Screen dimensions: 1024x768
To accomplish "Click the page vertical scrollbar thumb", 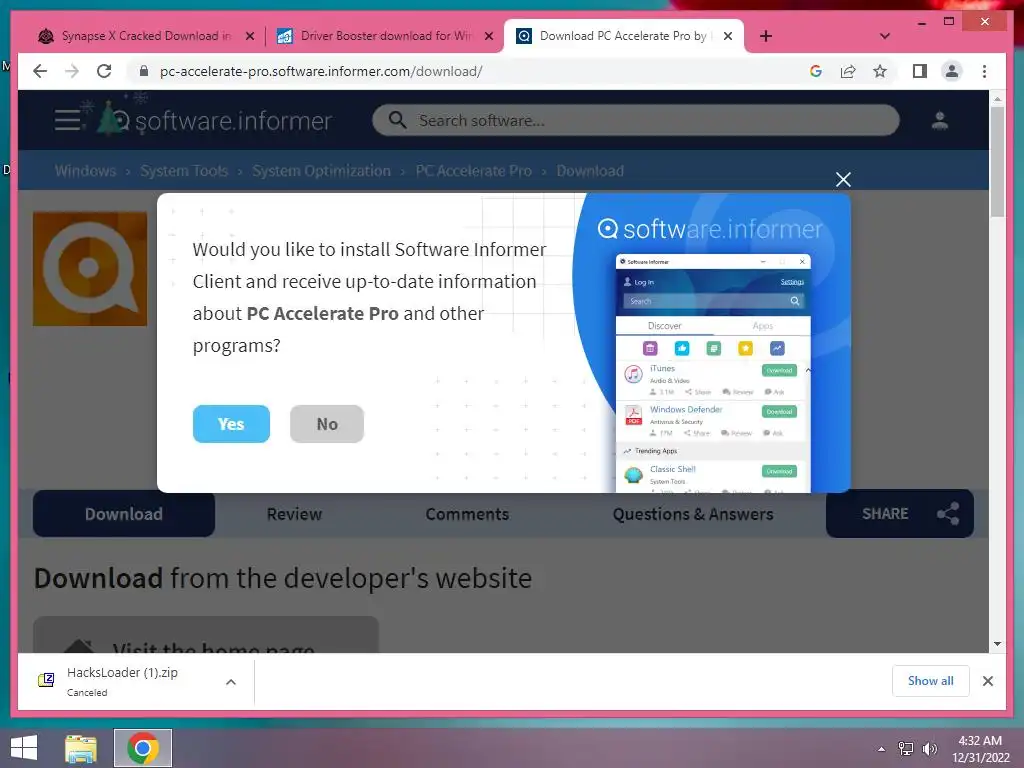I will tap(997, 161).
